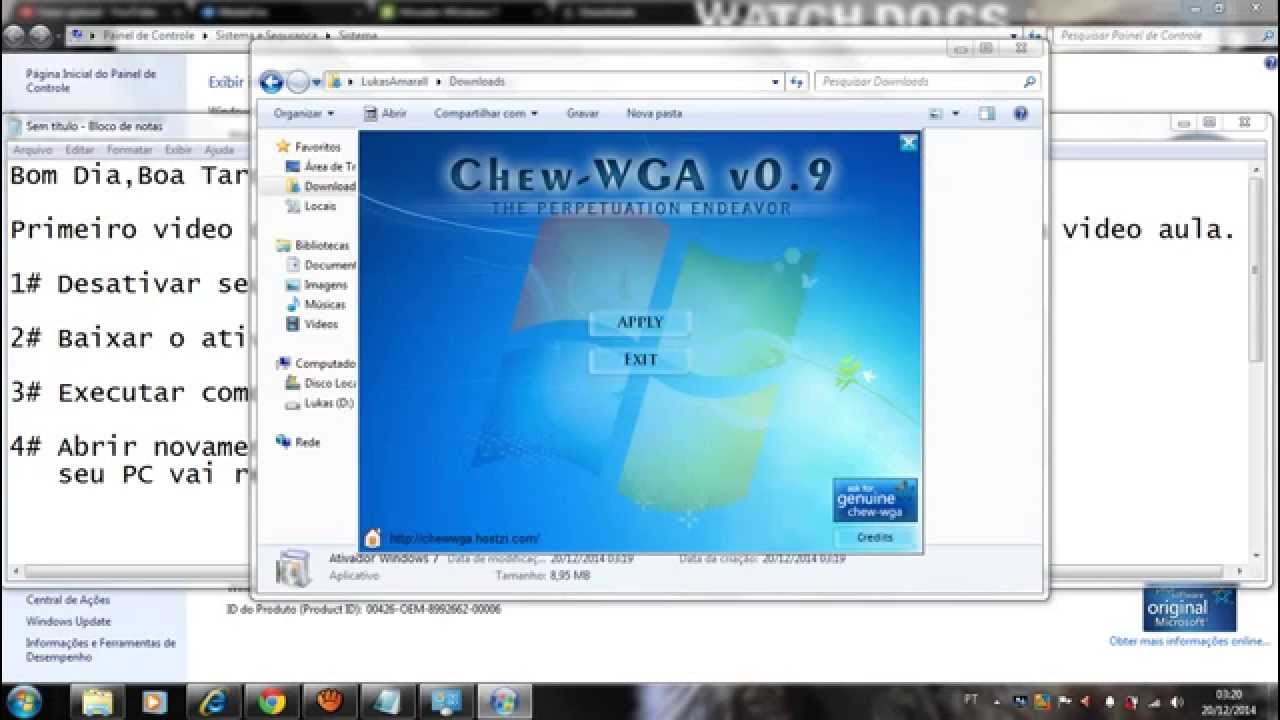Click the home icon beside the Chew-WGA URL
Viewport: 1280px width, 720px height.
[x=372, y=537]
